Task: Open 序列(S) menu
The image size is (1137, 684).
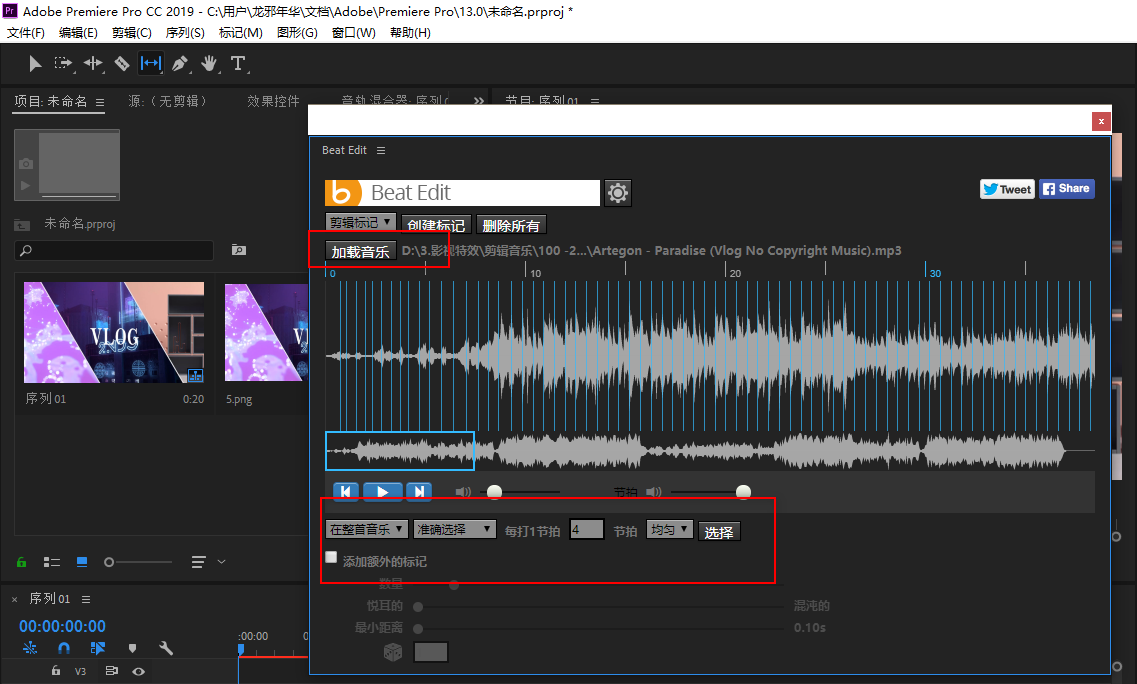Action: [185, 33]
